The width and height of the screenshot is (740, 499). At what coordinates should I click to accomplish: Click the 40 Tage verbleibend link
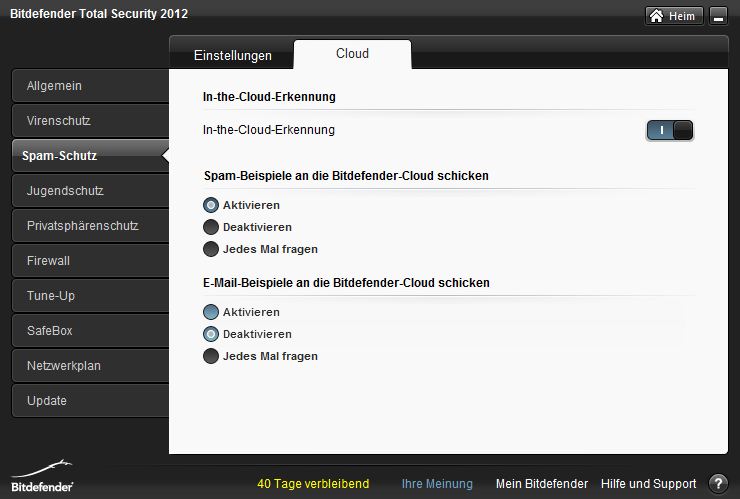[x=313, y=483]
